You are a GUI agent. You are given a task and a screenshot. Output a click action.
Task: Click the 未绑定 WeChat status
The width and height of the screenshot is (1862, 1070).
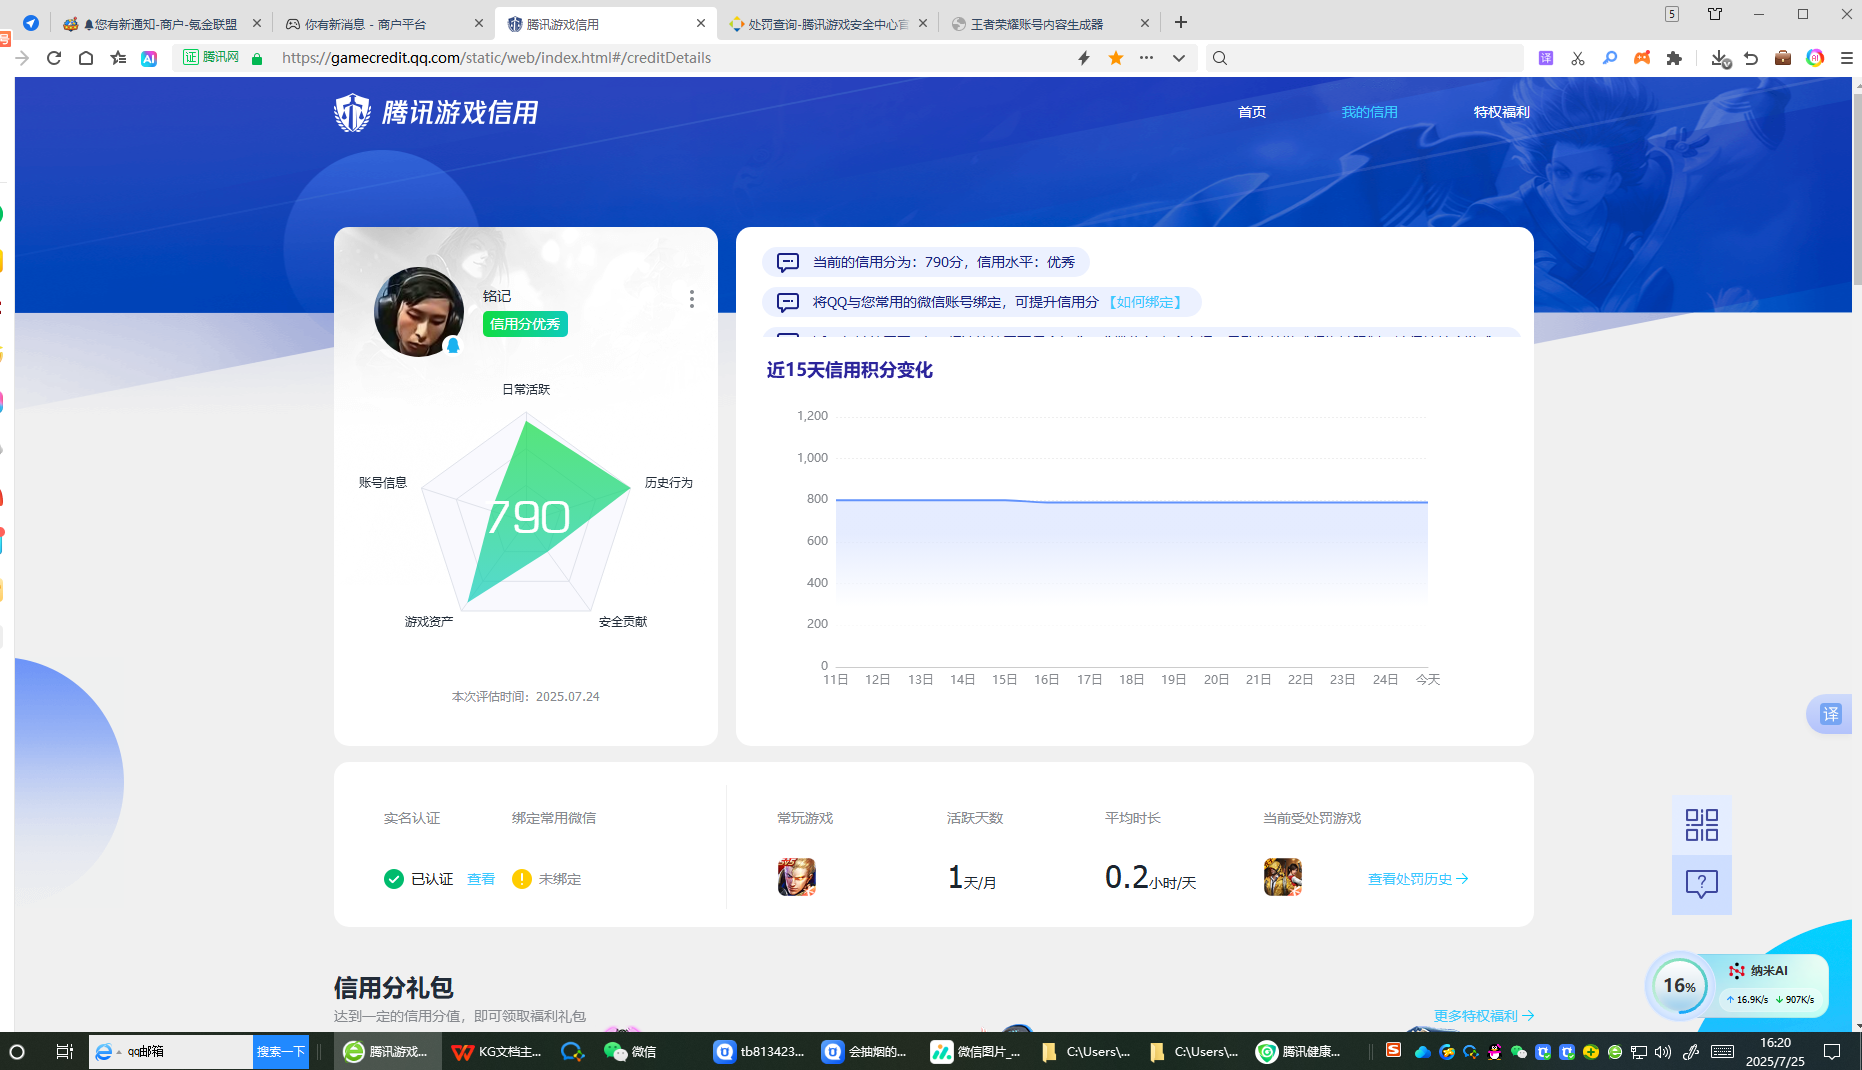pyautogui.click(x=546, y=879)
